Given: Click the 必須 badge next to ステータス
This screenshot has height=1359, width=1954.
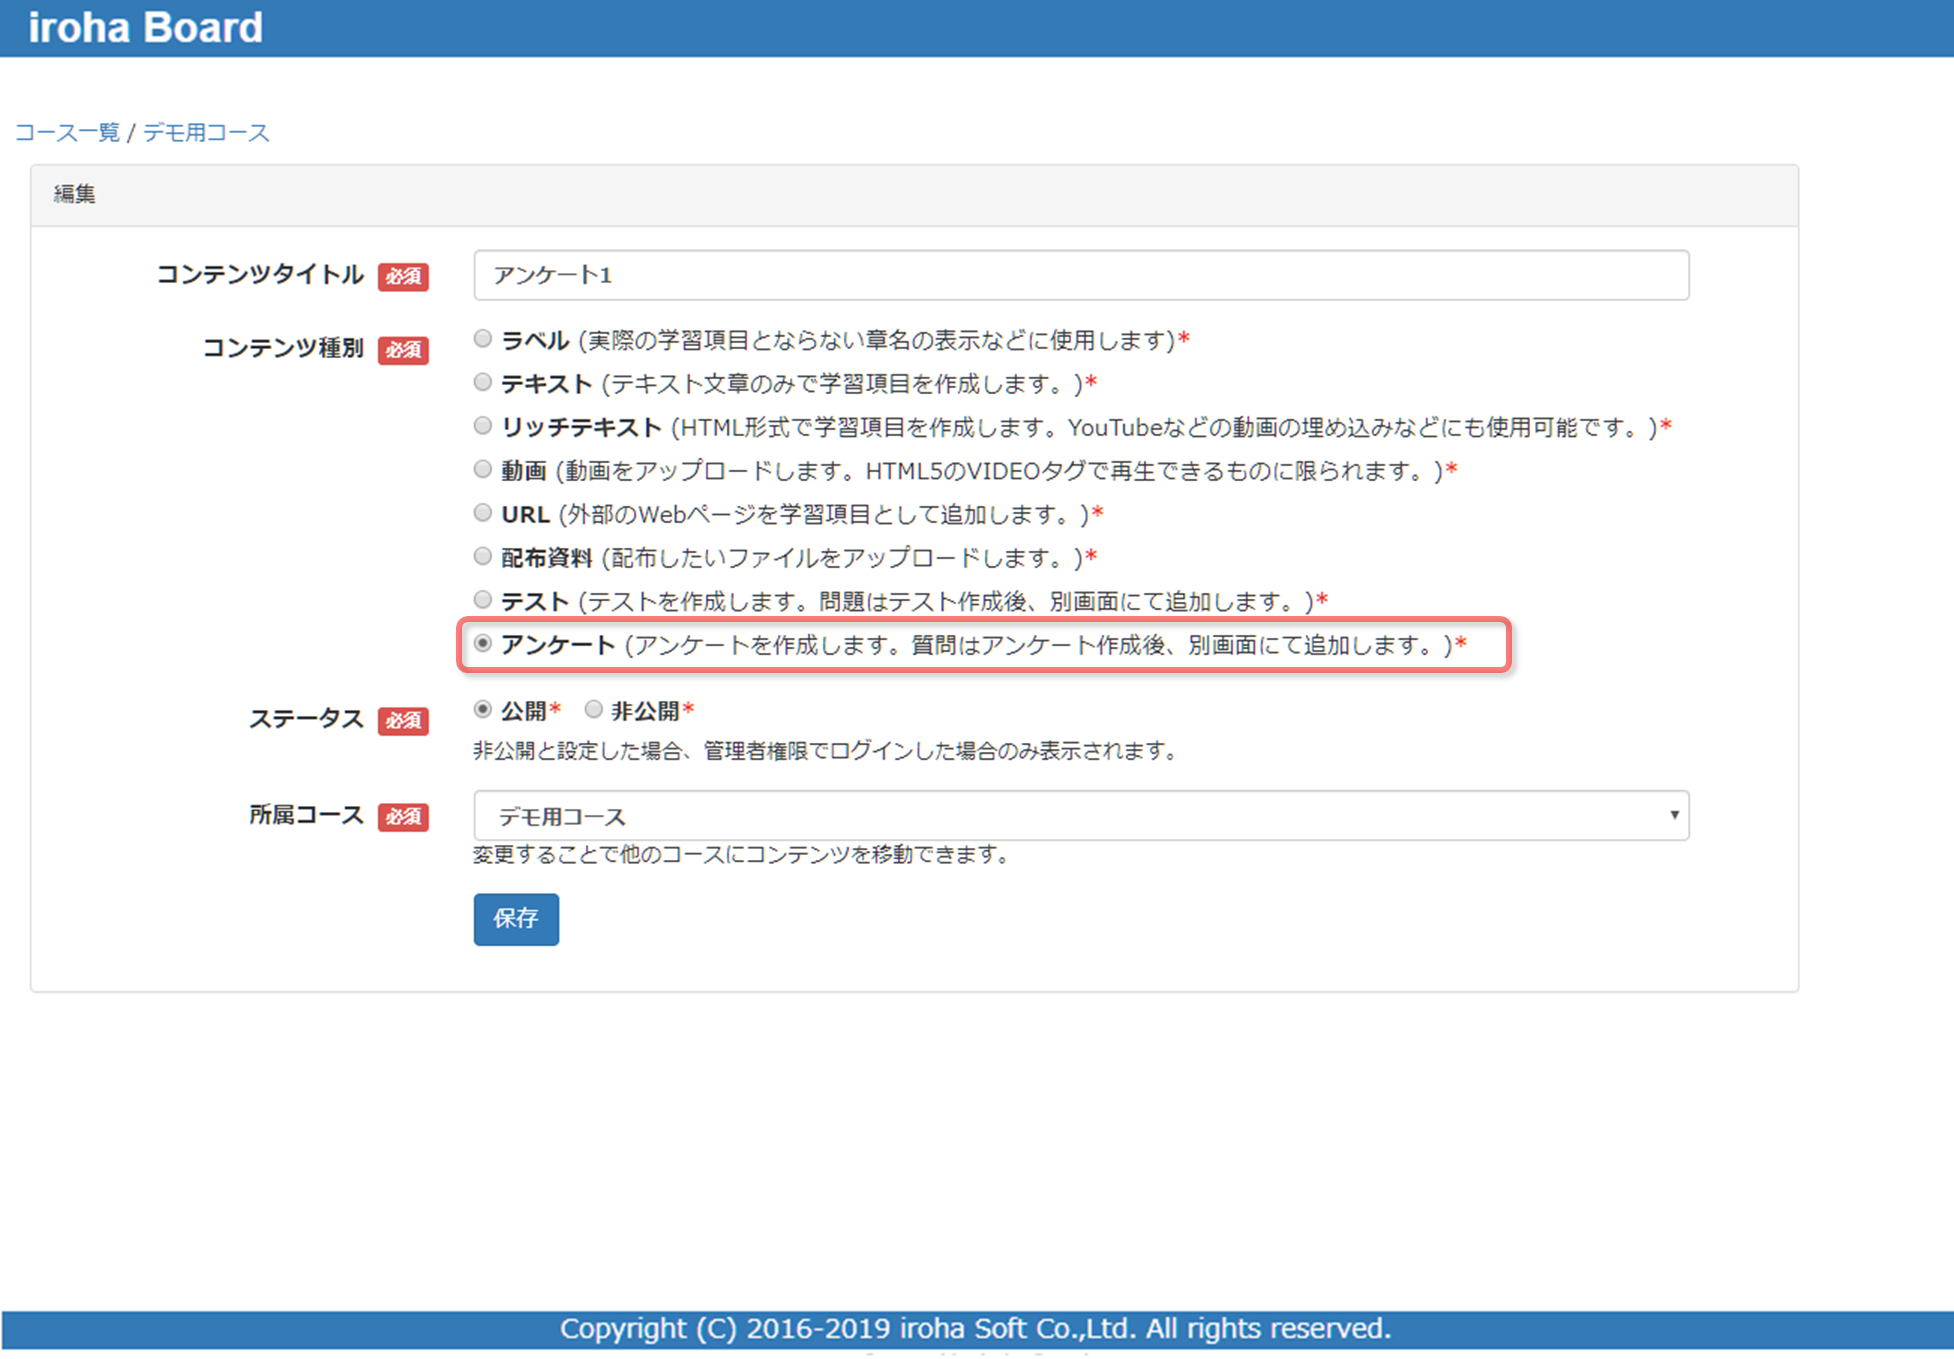Looking at the screenshot, I should (x=403, y=720).
